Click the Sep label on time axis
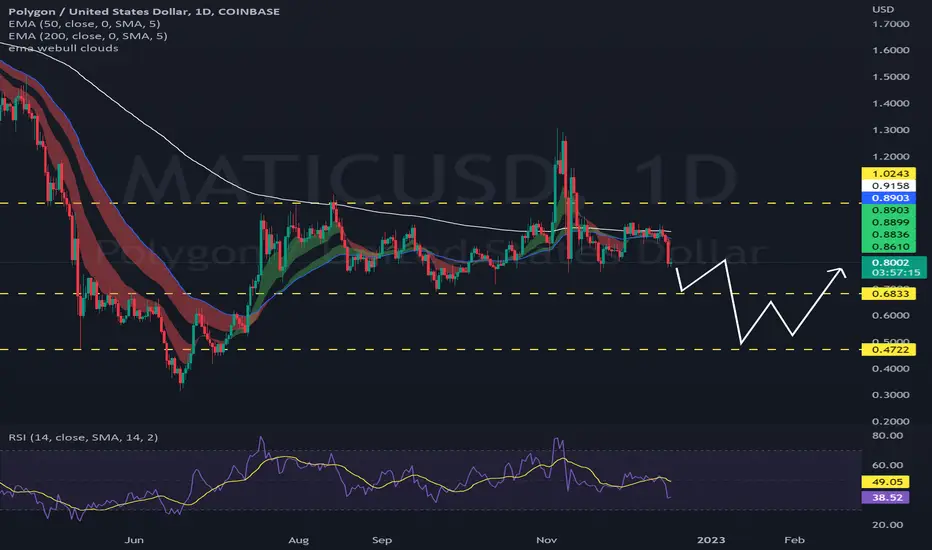This screenshot has height=550, width=932. (382, 540)
